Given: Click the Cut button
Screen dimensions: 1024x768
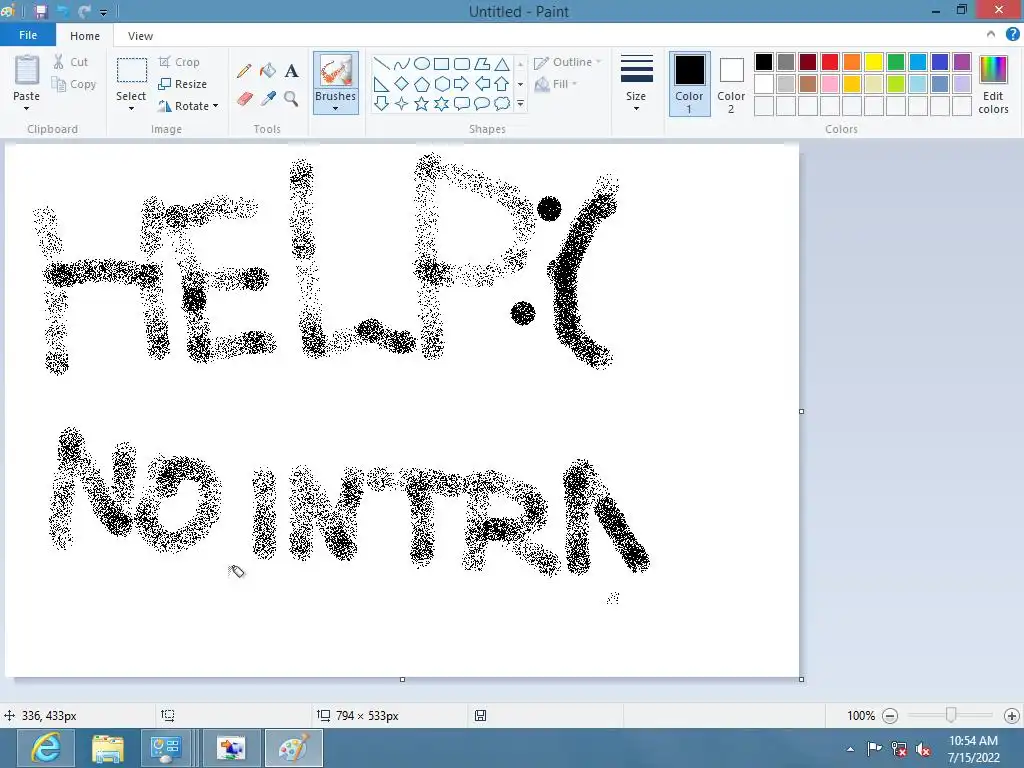Looking at the screenshot, I should click(x=71, y=62).
